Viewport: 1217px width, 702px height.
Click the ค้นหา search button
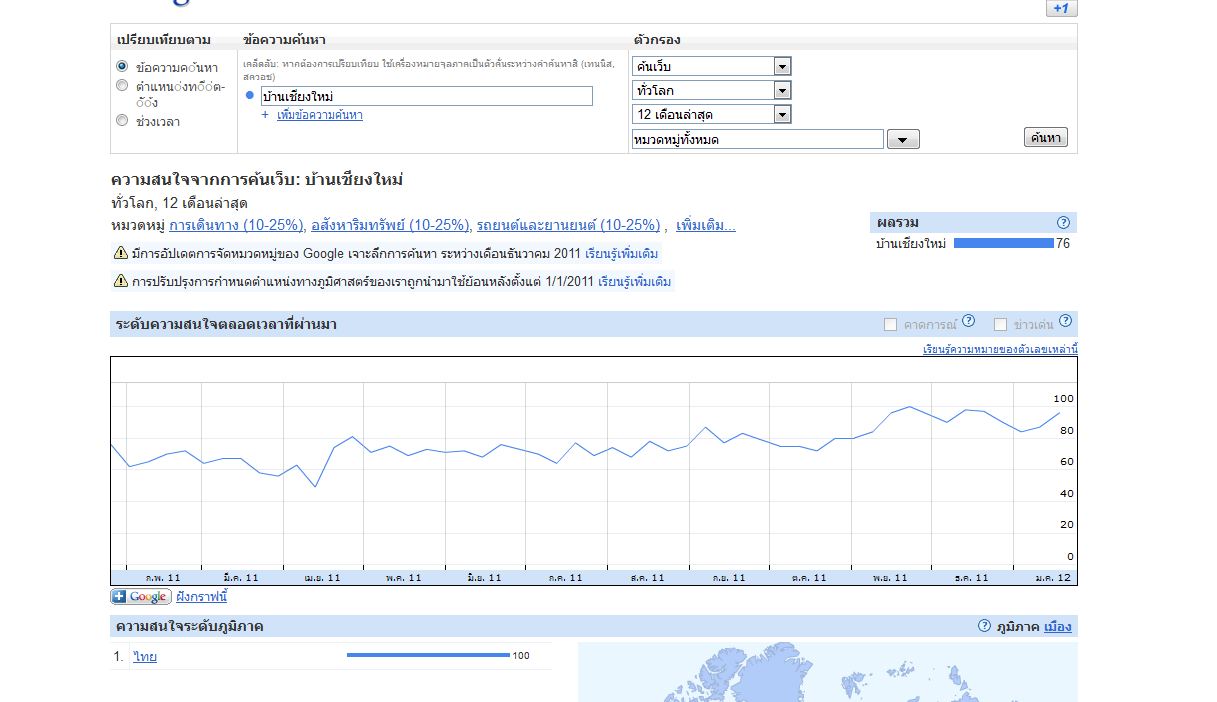pyautogui.click(x=1046, y=138)
